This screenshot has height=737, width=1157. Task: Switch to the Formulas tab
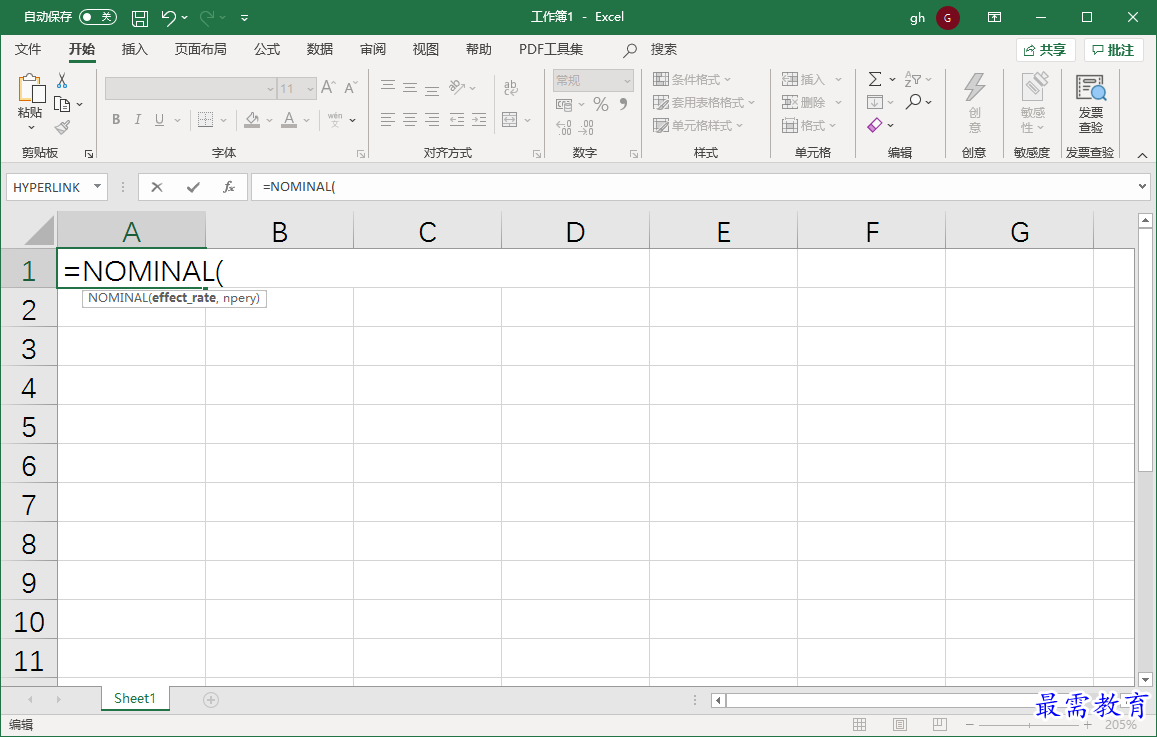pyautogui.click(x=266, y=49)
